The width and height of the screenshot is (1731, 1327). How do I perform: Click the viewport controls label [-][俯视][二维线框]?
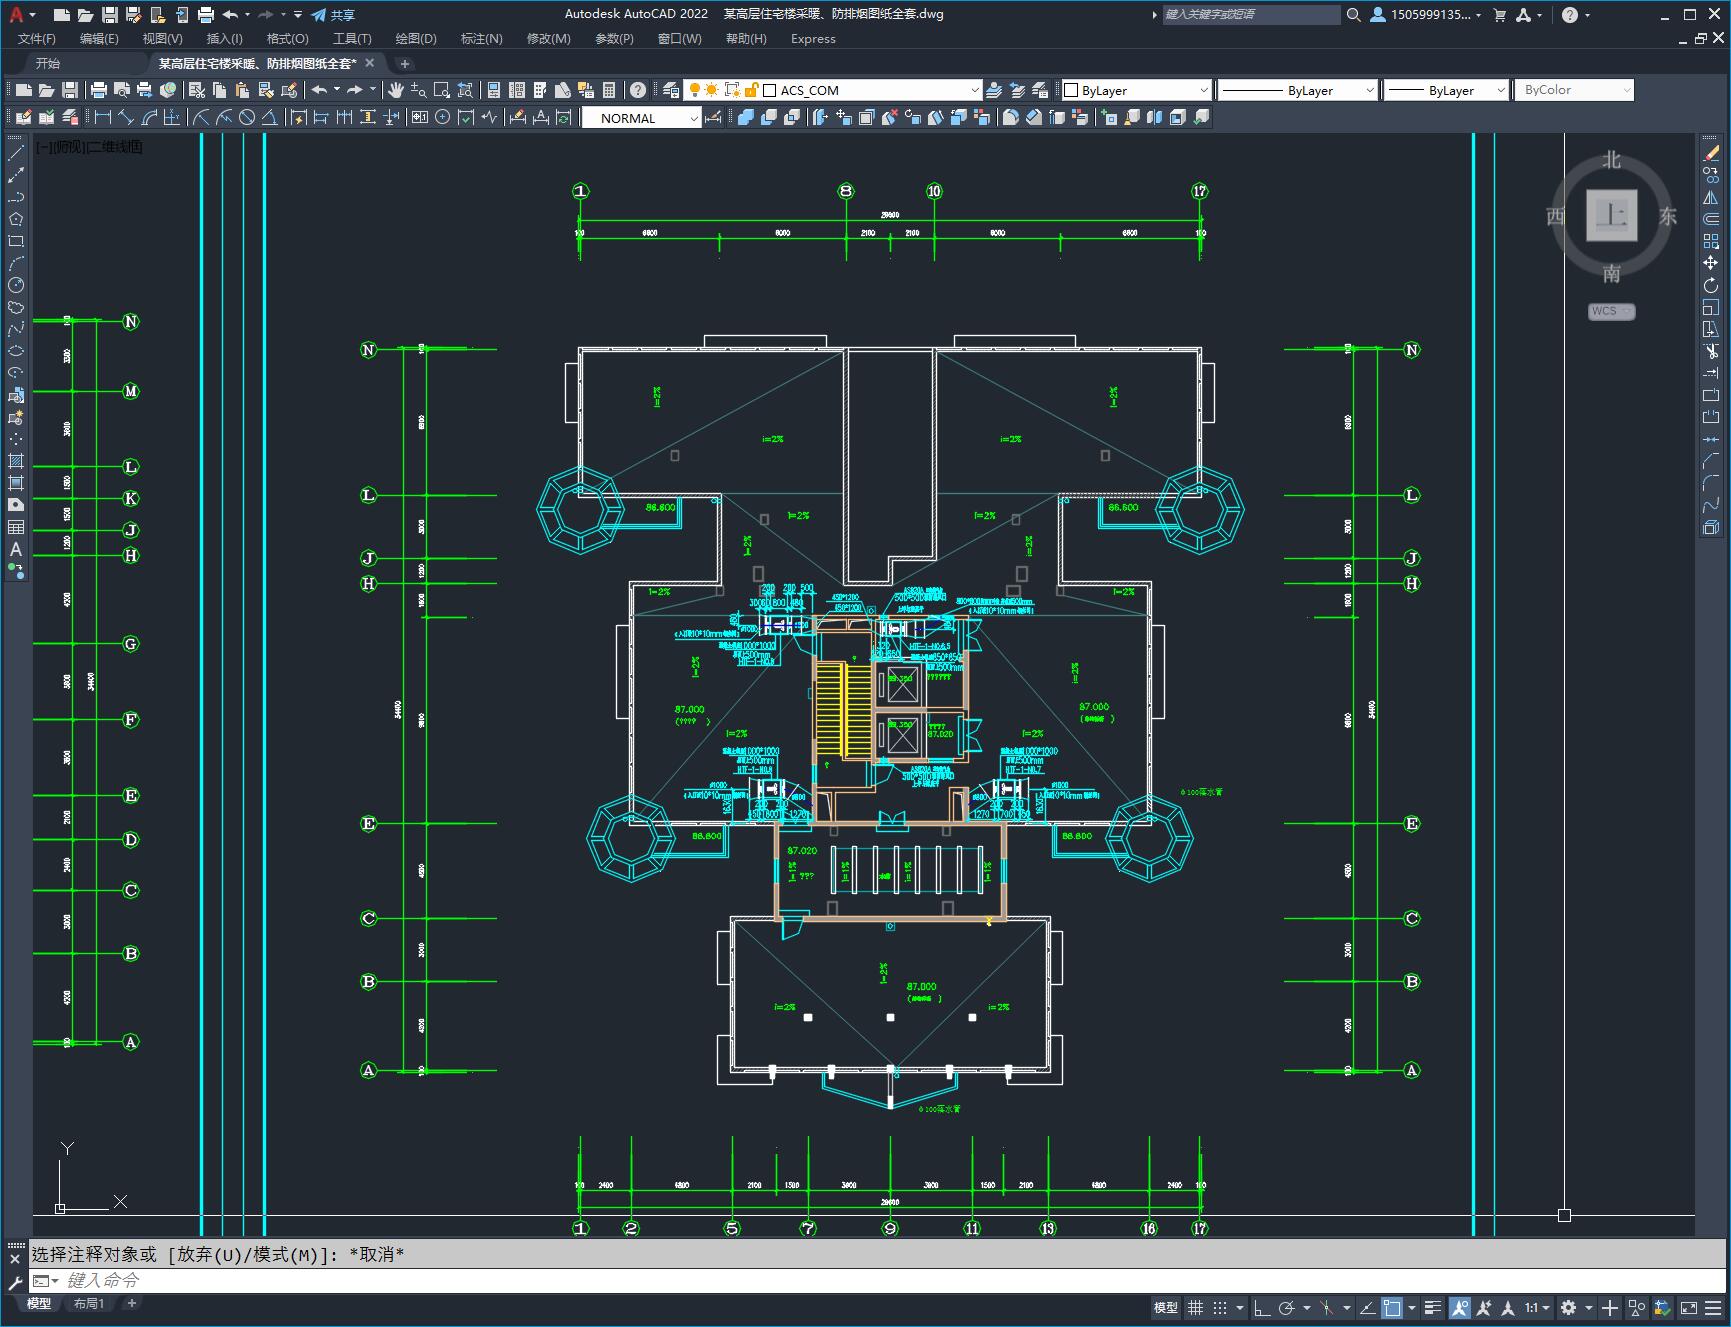pos(90,147)
